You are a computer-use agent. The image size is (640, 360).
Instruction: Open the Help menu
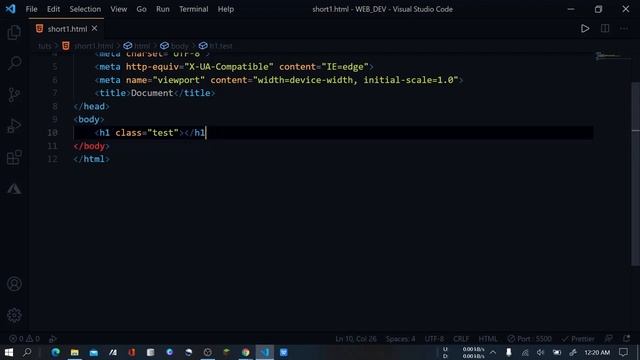(x=225, y=9)
